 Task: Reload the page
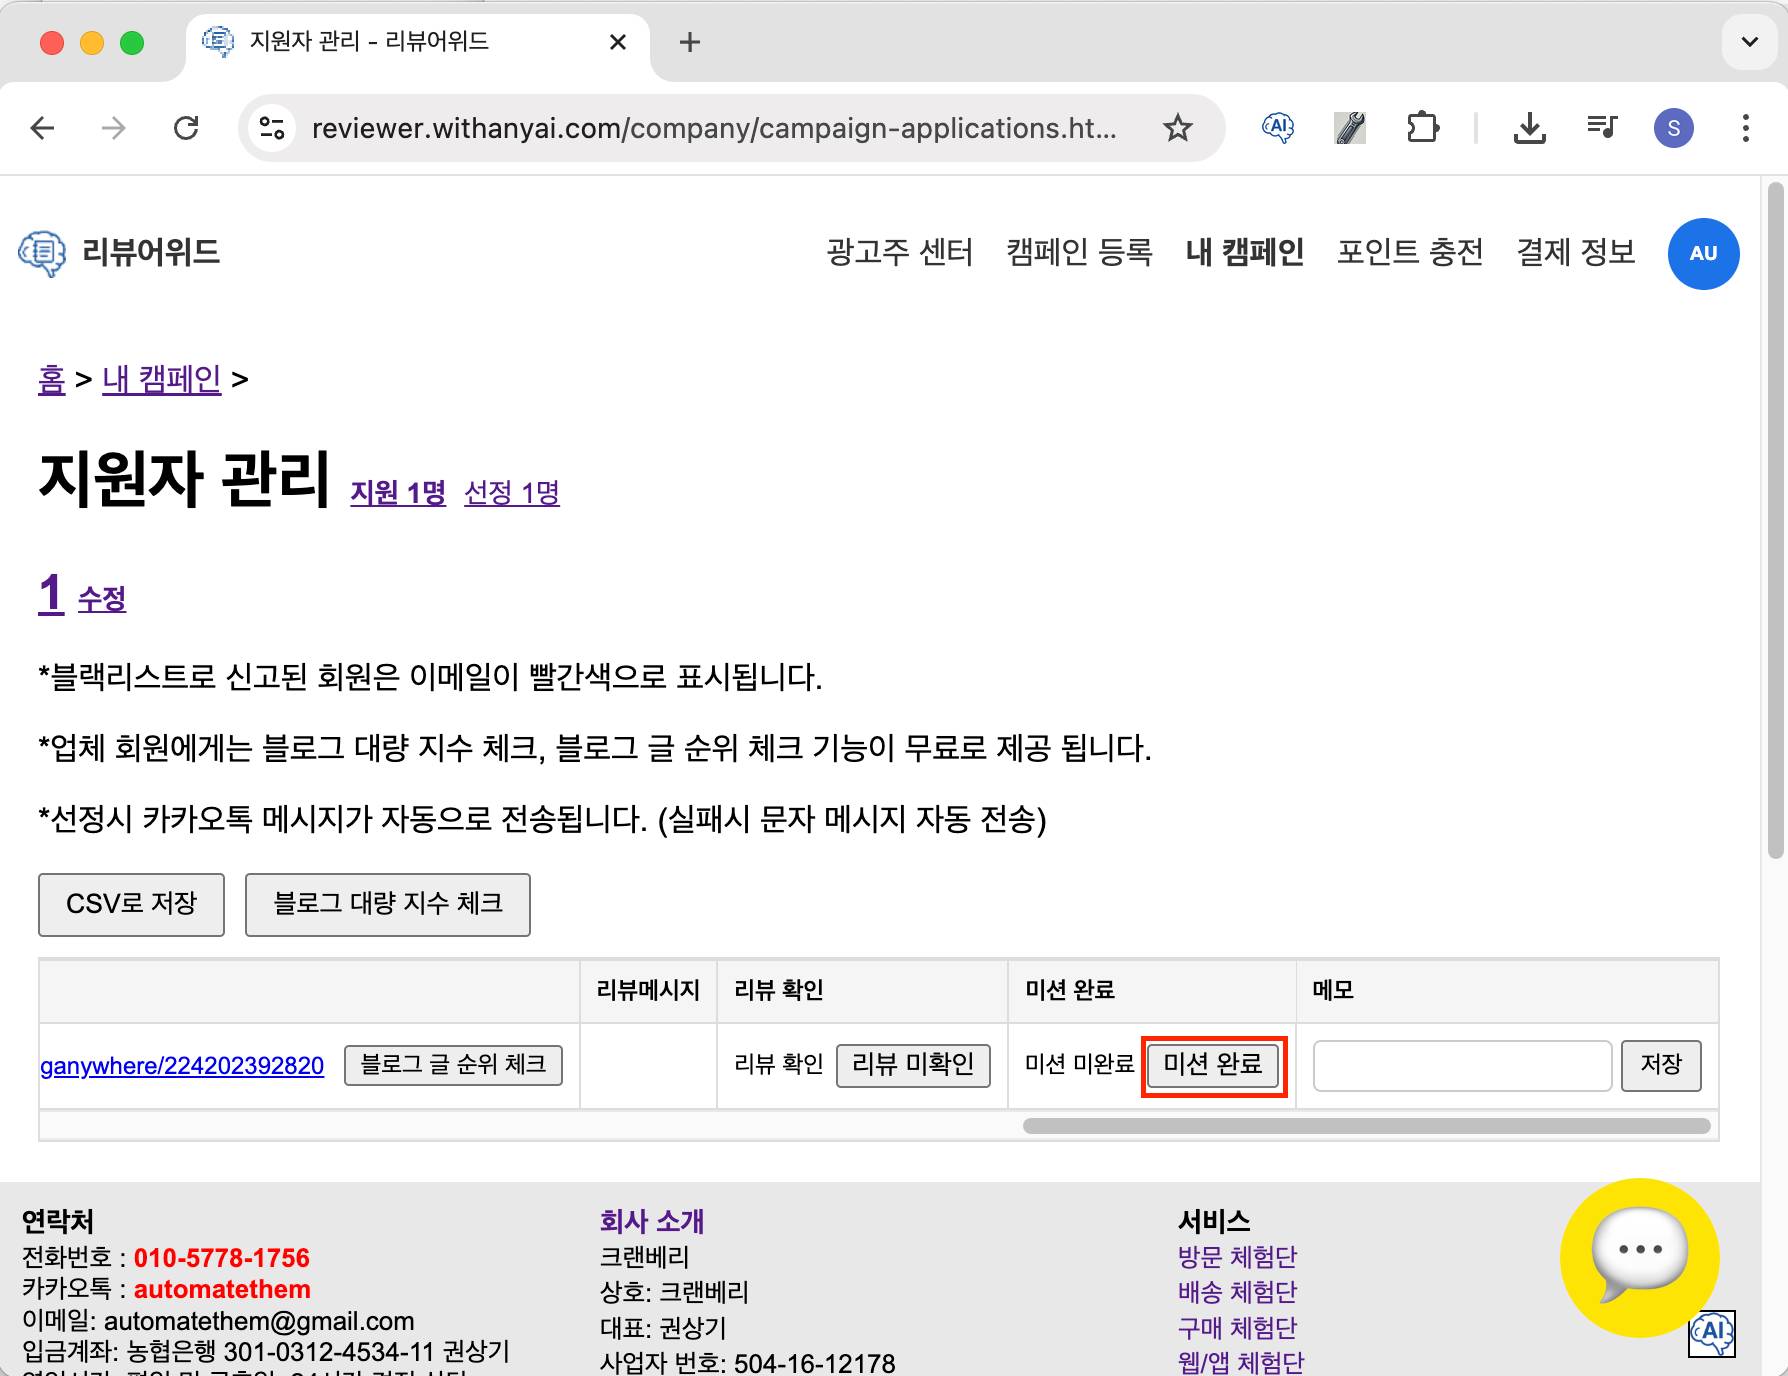pyautogui.click(x=186, y=128)
